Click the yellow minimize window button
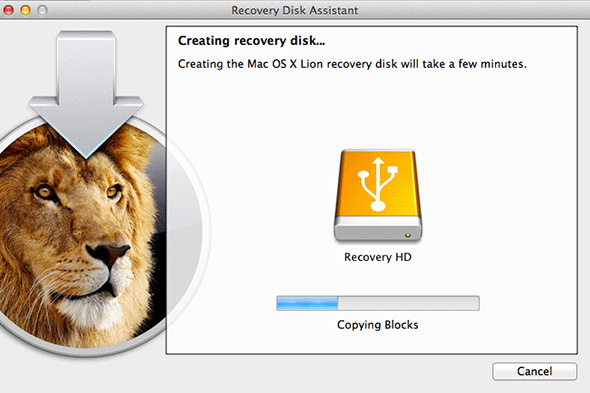 point(26,10)
